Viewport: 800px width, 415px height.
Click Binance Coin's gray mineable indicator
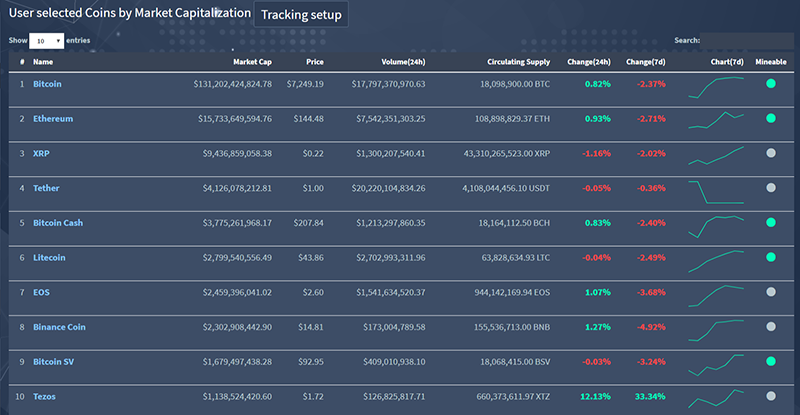pos(771,326)
